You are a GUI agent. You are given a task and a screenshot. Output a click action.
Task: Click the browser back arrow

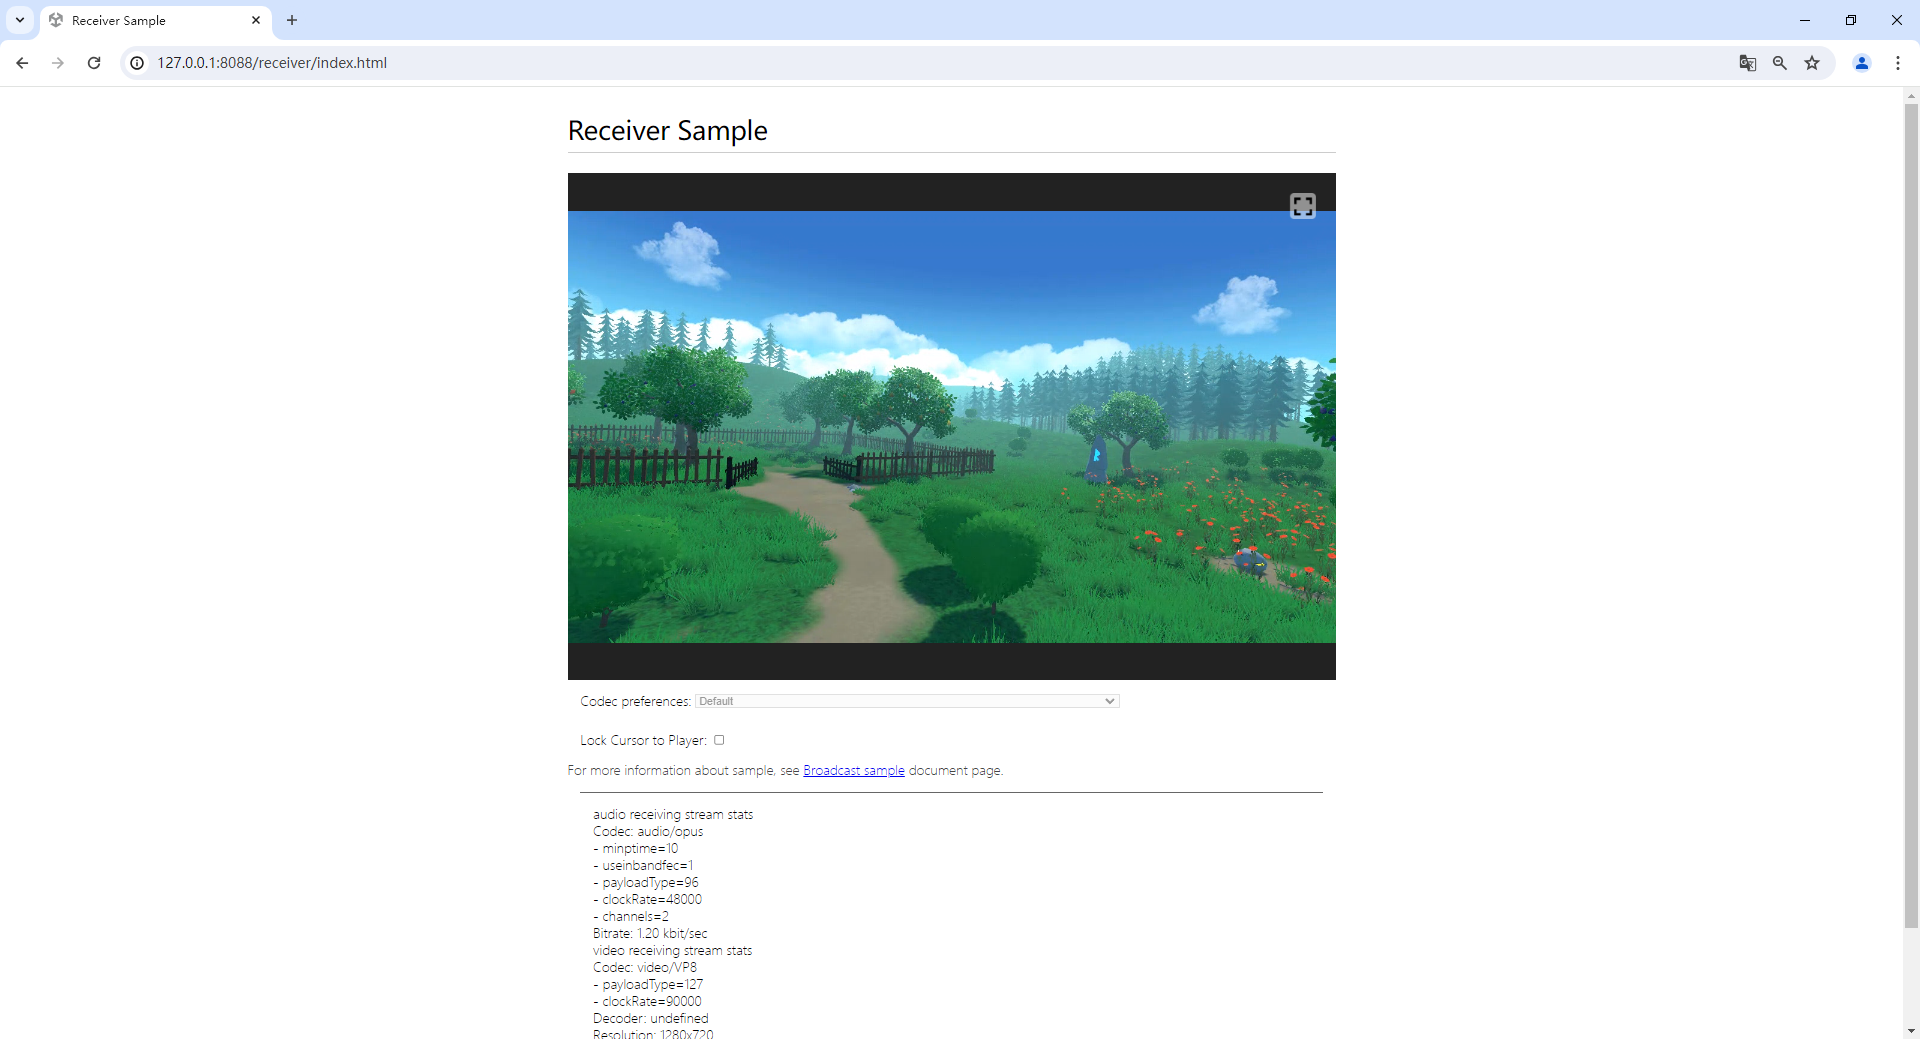coord(22,63)
